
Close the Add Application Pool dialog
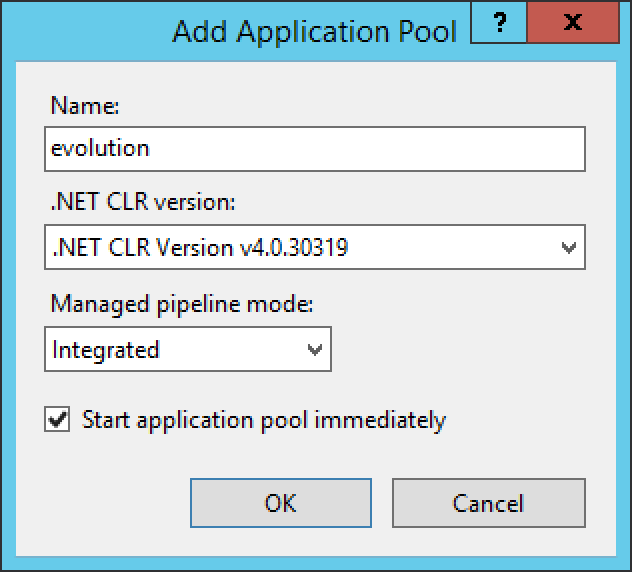click(573, 22)
